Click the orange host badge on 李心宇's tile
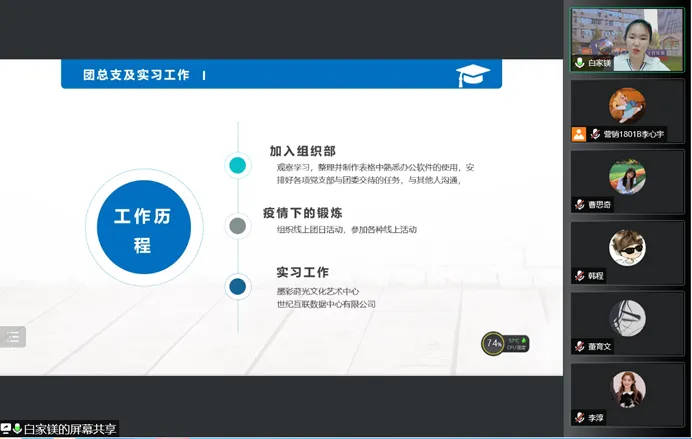Screen dimensions: 692x439 coord(579,134)
